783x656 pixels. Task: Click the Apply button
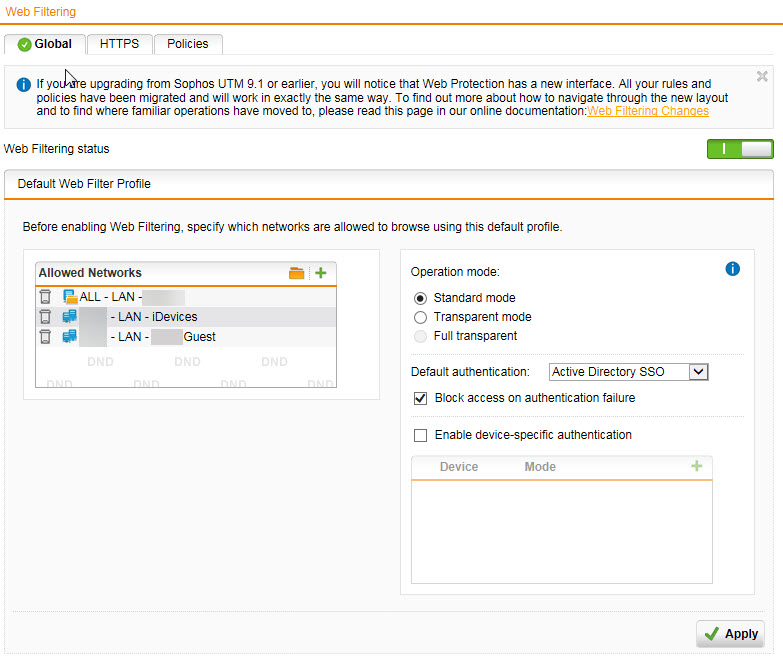coord(731,633)
